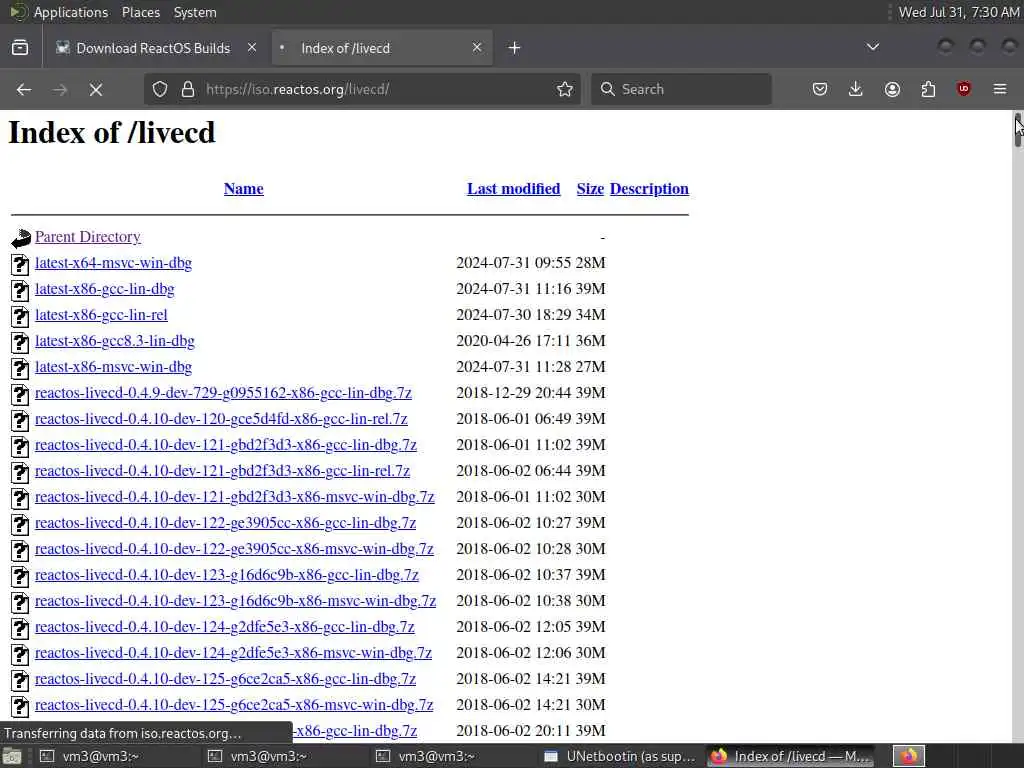Image resolution: width=1024 pixels, height=768 pixels.
Task: Open the Downloads panel
Action: point(856,89)
